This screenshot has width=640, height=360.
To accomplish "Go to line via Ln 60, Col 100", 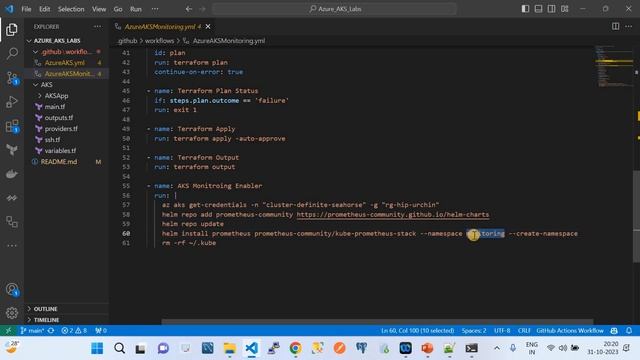I will click(417, 330).
